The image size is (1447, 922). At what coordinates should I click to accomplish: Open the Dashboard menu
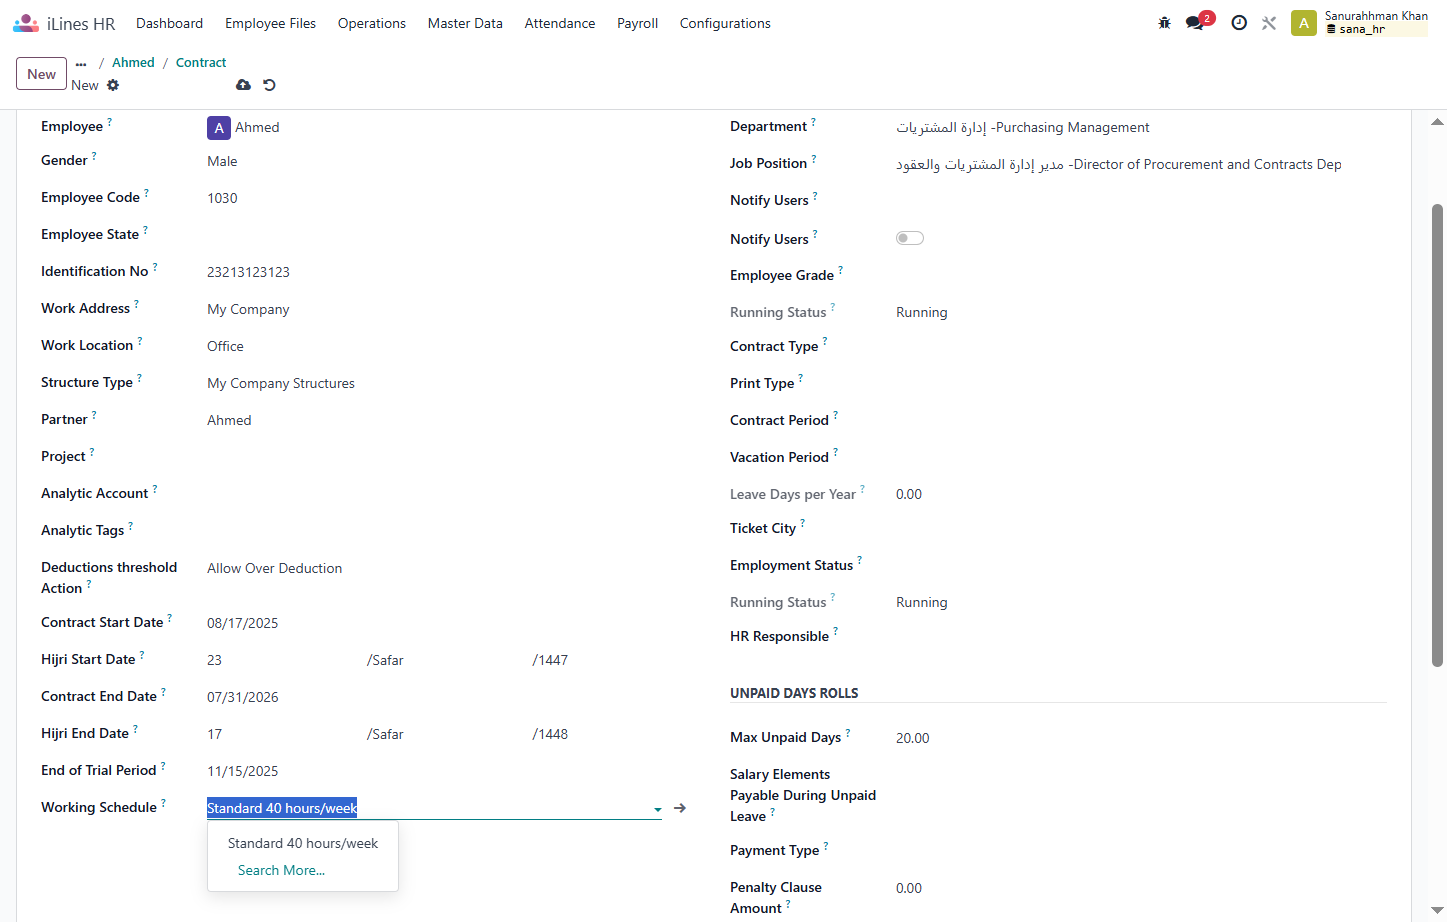[169, 23]
